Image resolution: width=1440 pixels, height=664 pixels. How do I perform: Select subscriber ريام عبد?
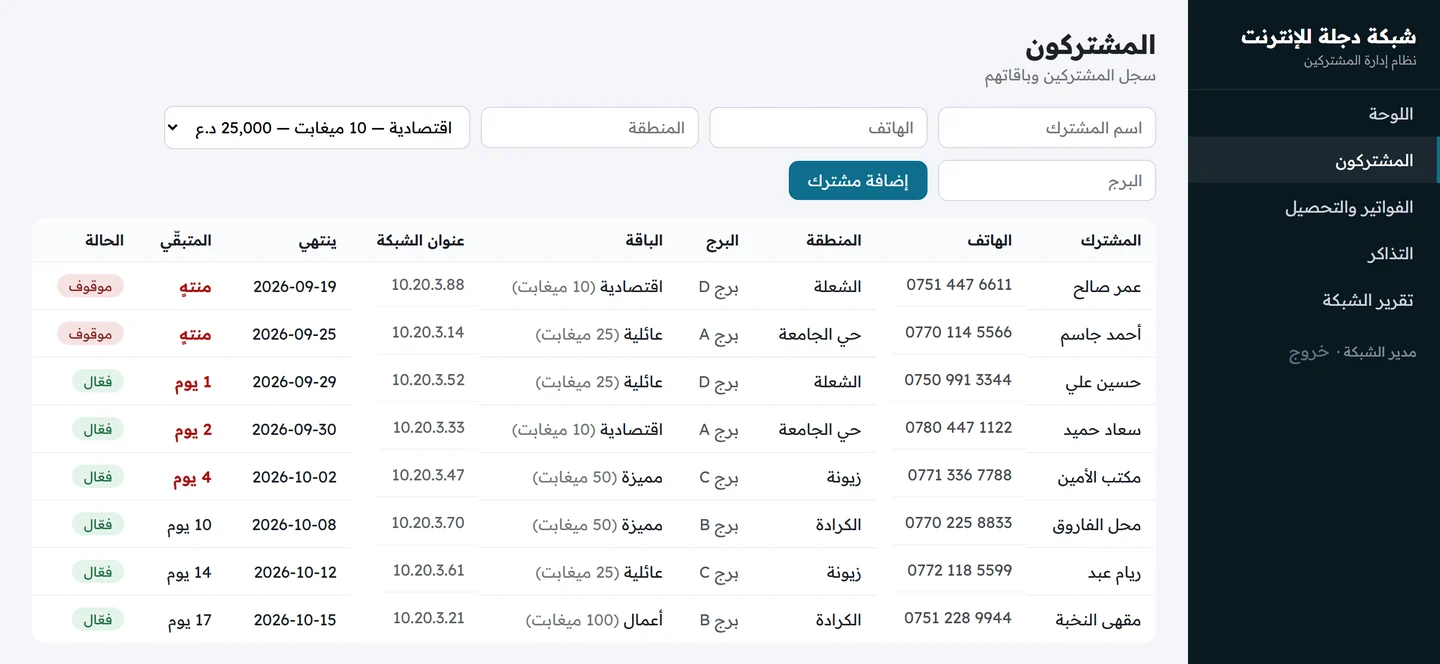(1115, 573)
